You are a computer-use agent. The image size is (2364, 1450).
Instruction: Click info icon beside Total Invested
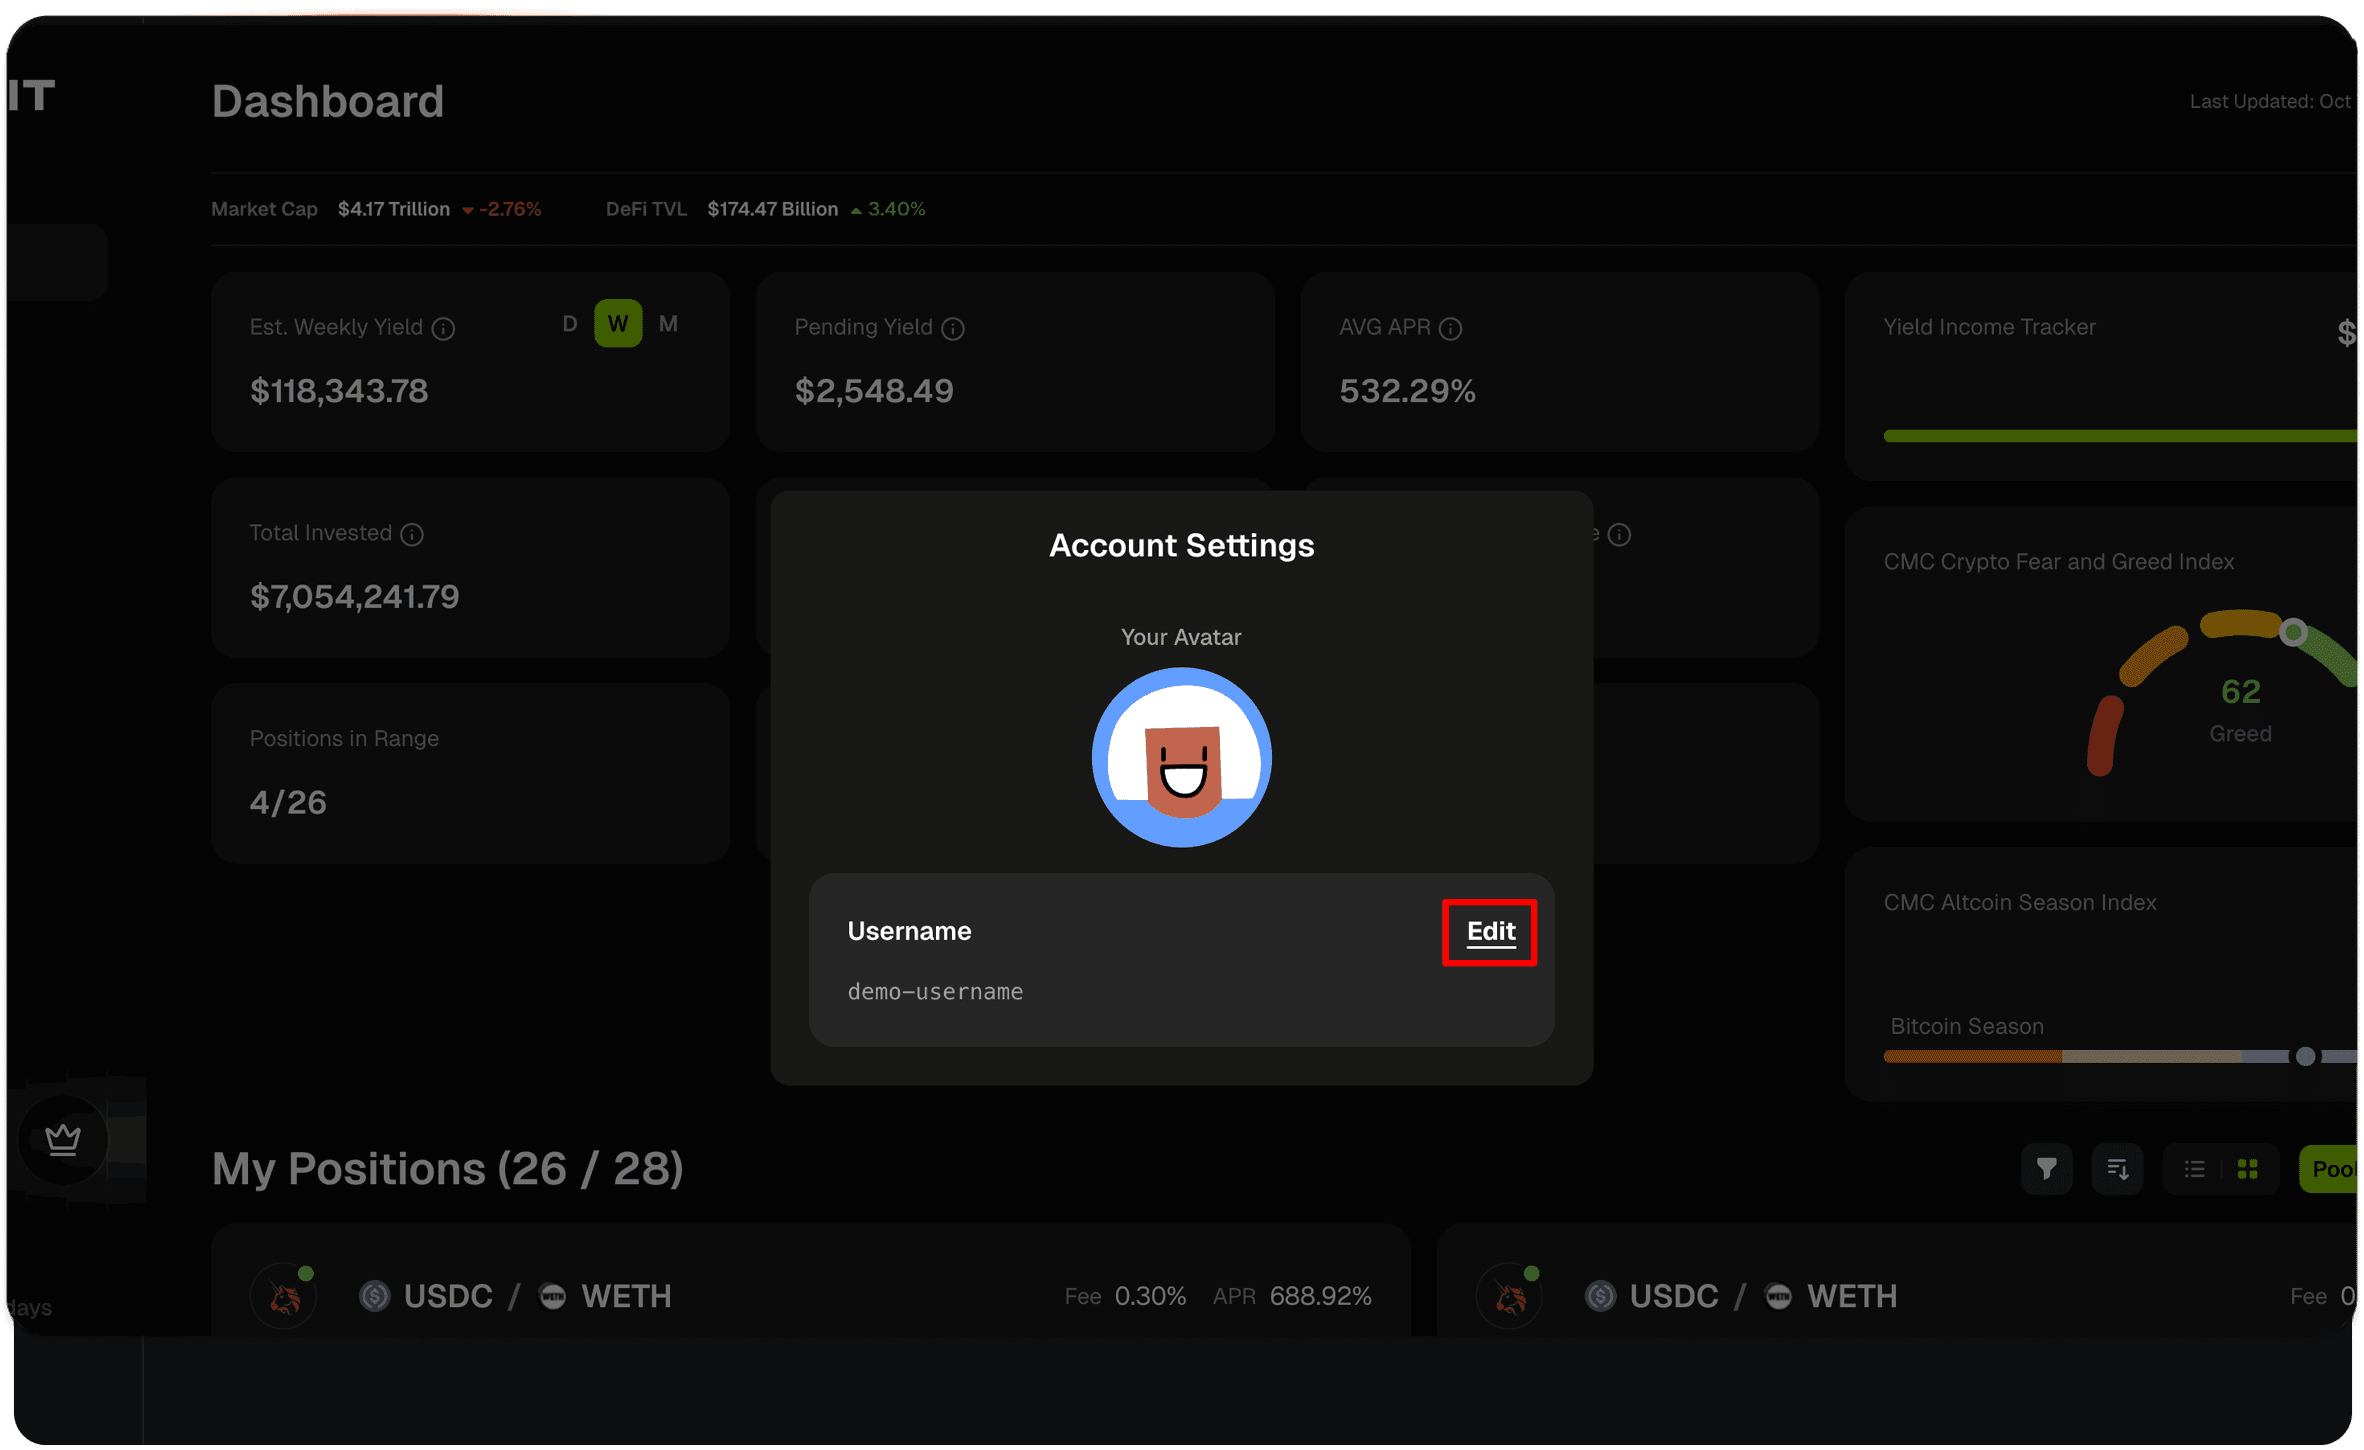[x=412, y=534]
